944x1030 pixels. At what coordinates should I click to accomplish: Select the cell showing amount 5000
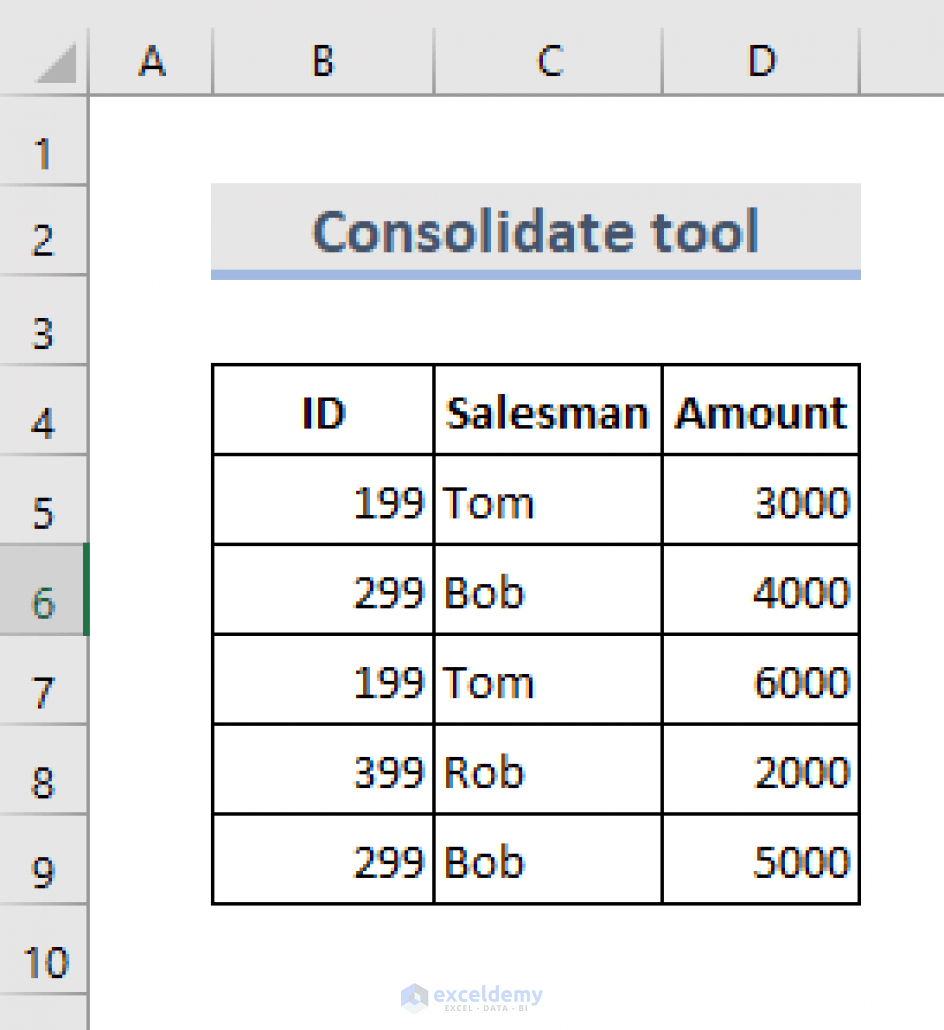coord(762,859)
